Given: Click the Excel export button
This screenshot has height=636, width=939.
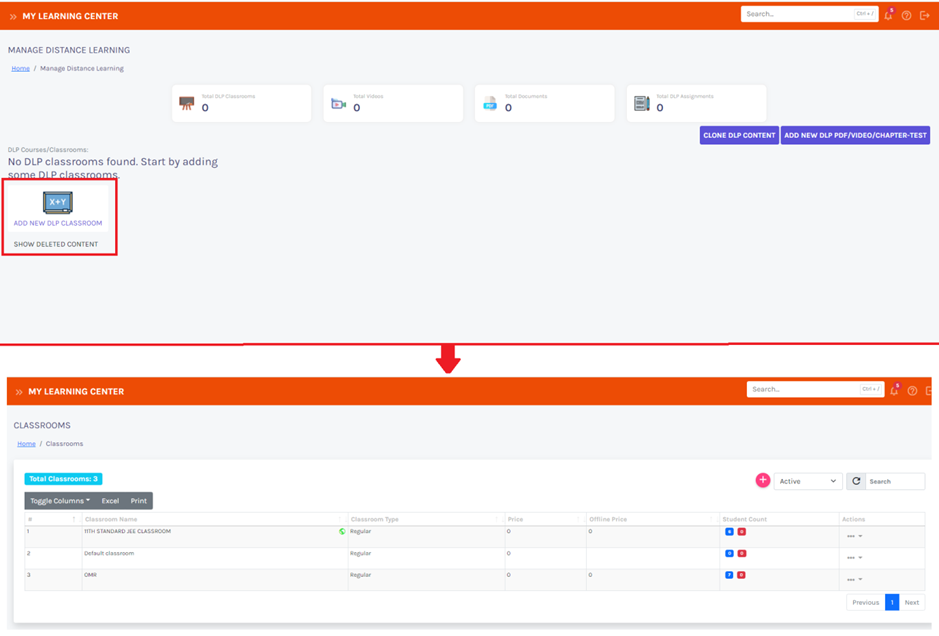Looking at the screenshot, I should click(110, 501).
